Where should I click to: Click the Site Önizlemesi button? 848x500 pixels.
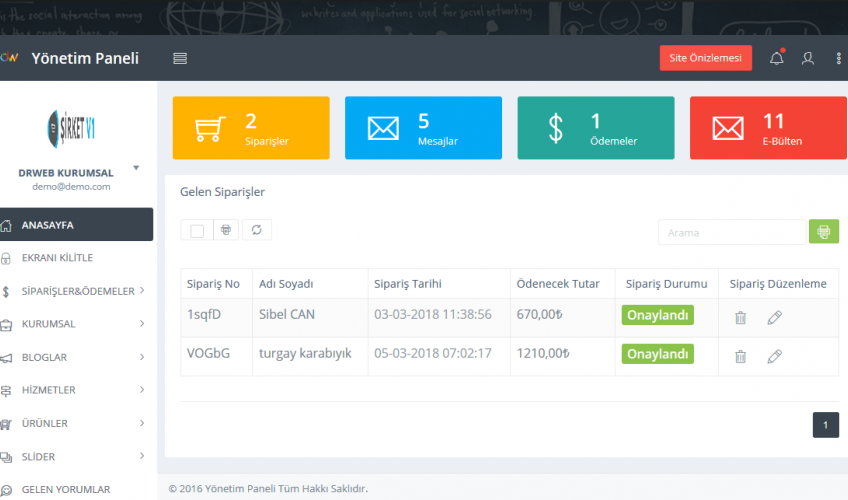pos(705,59)
